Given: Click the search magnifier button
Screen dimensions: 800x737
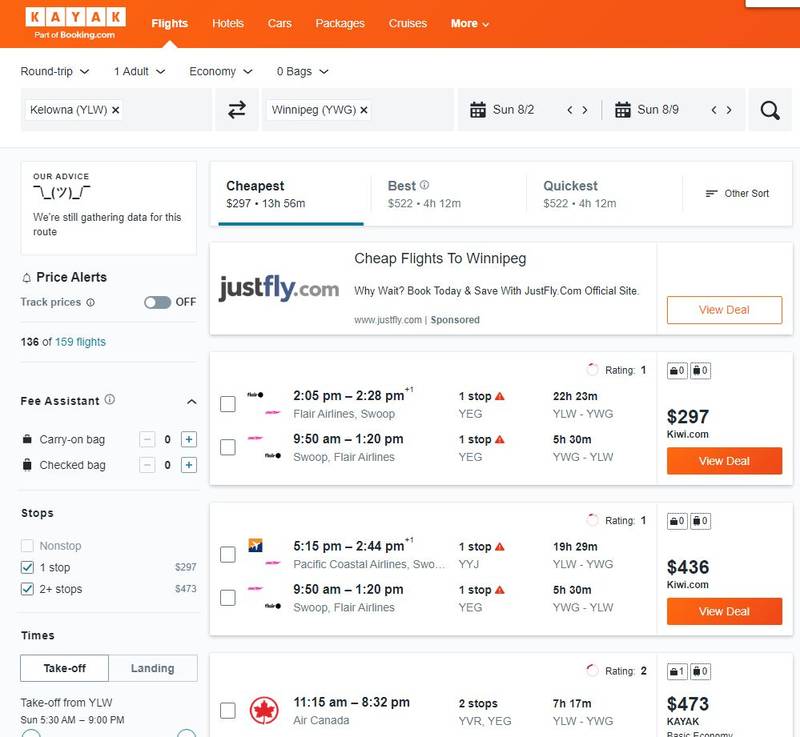Looking at the screenshot, I should (770, 110).
